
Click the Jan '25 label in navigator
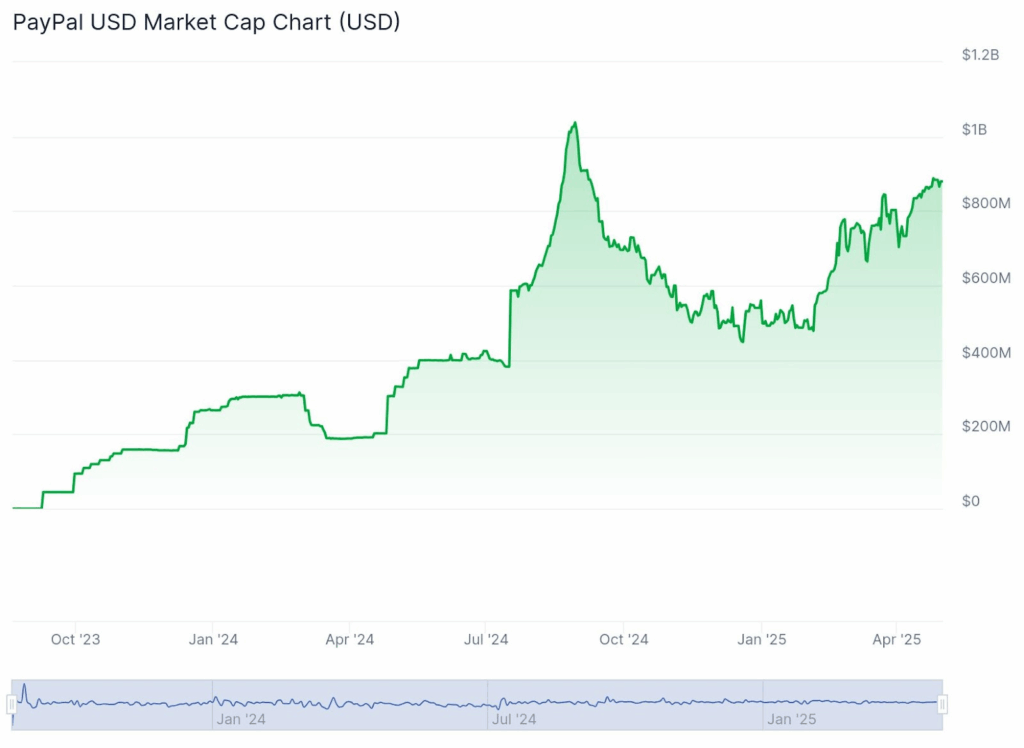pyautogui.click(x=792, y=718)
